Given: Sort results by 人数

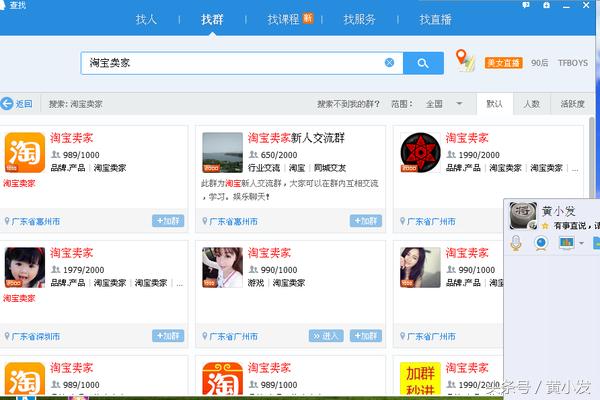Looking at the screenshot, I should pyautogui.click(x=532, y=104).
